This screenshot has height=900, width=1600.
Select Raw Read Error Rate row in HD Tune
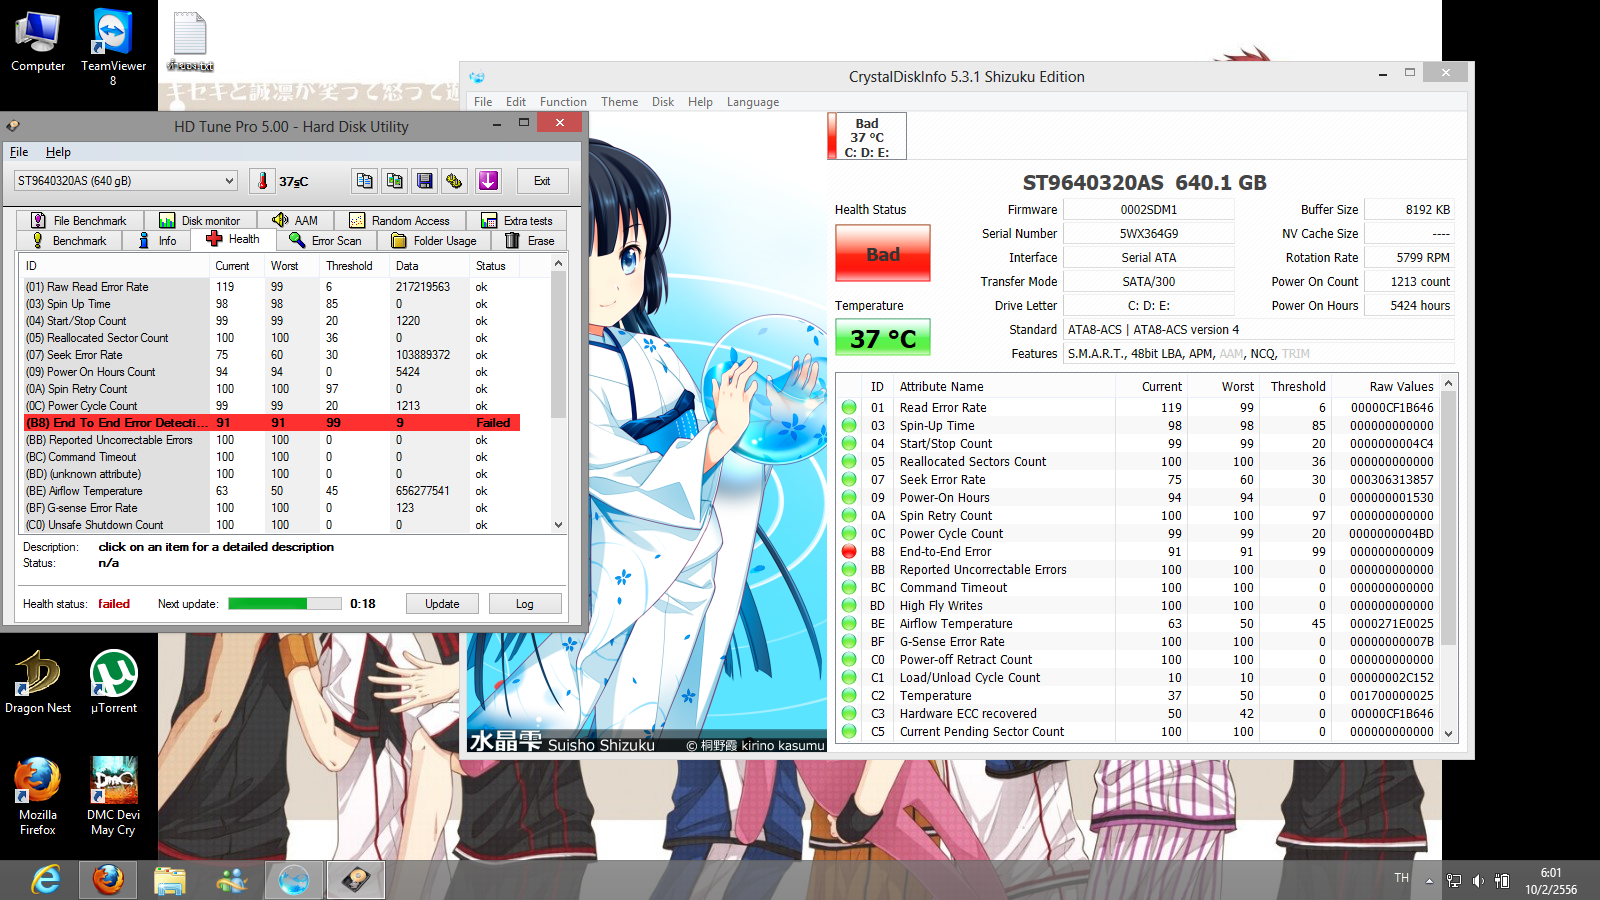(272, 287)
